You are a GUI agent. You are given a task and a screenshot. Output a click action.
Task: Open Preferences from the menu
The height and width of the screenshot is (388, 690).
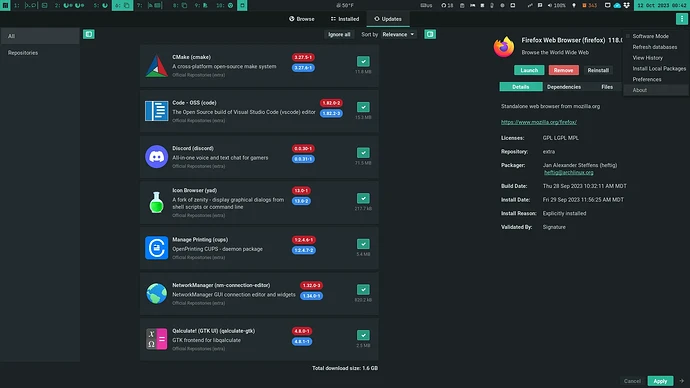pyautogui.click(x=647, y=79)
